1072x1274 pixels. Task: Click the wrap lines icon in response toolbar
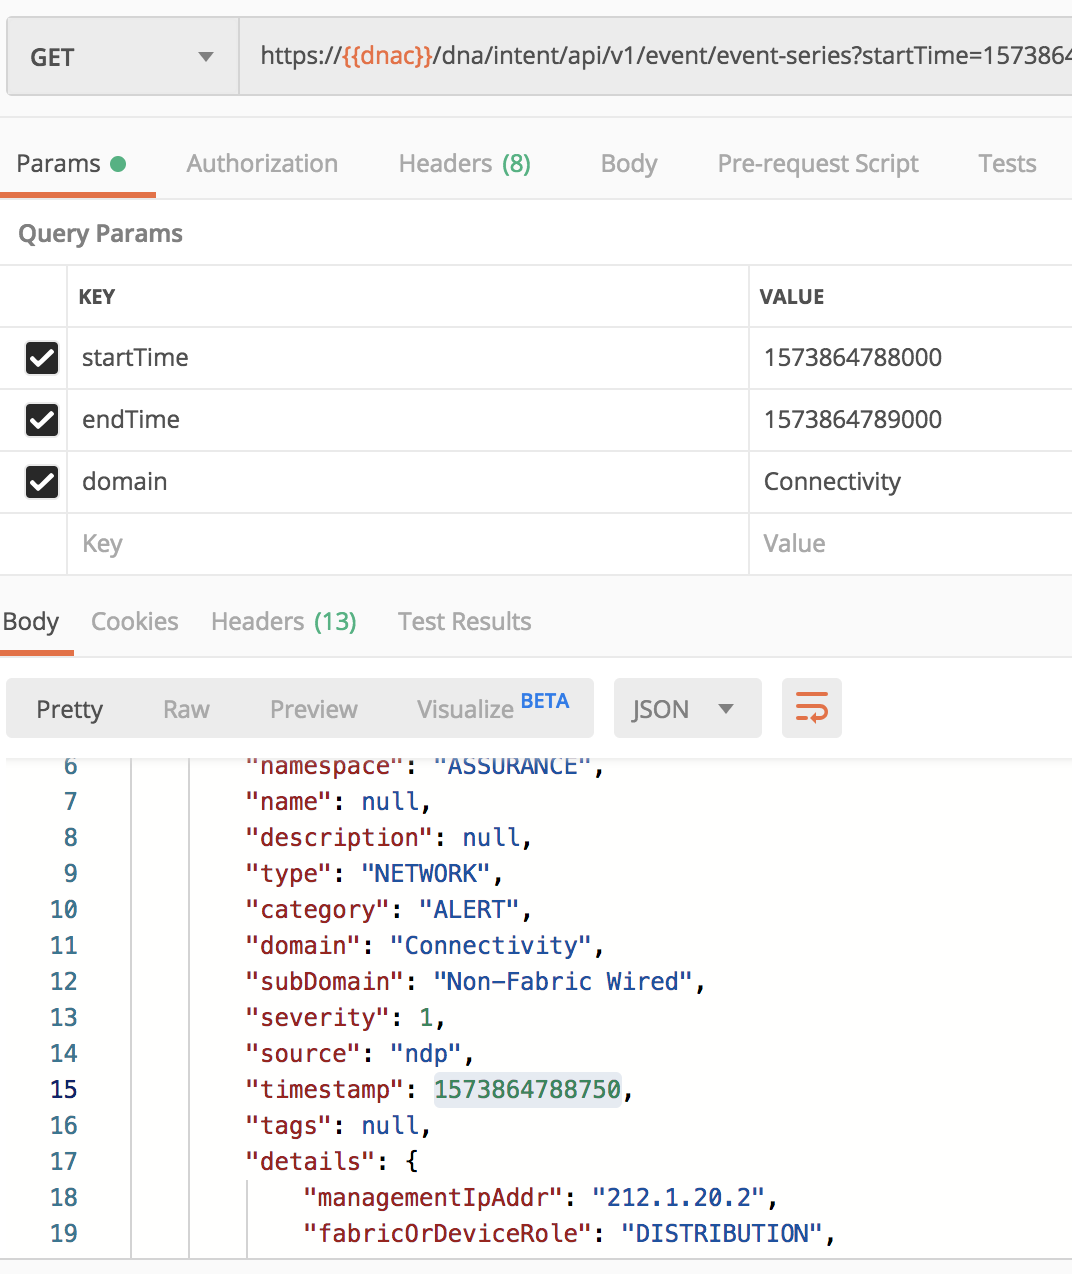[811, 708]
